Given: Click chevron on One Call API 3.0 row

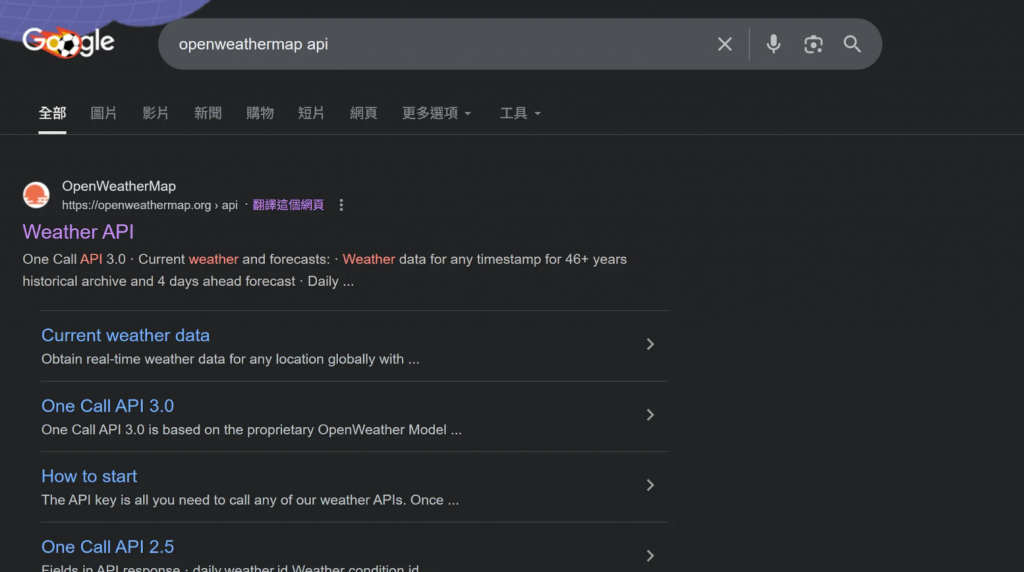Looking at the screenshot, I should tap(650, 415).
